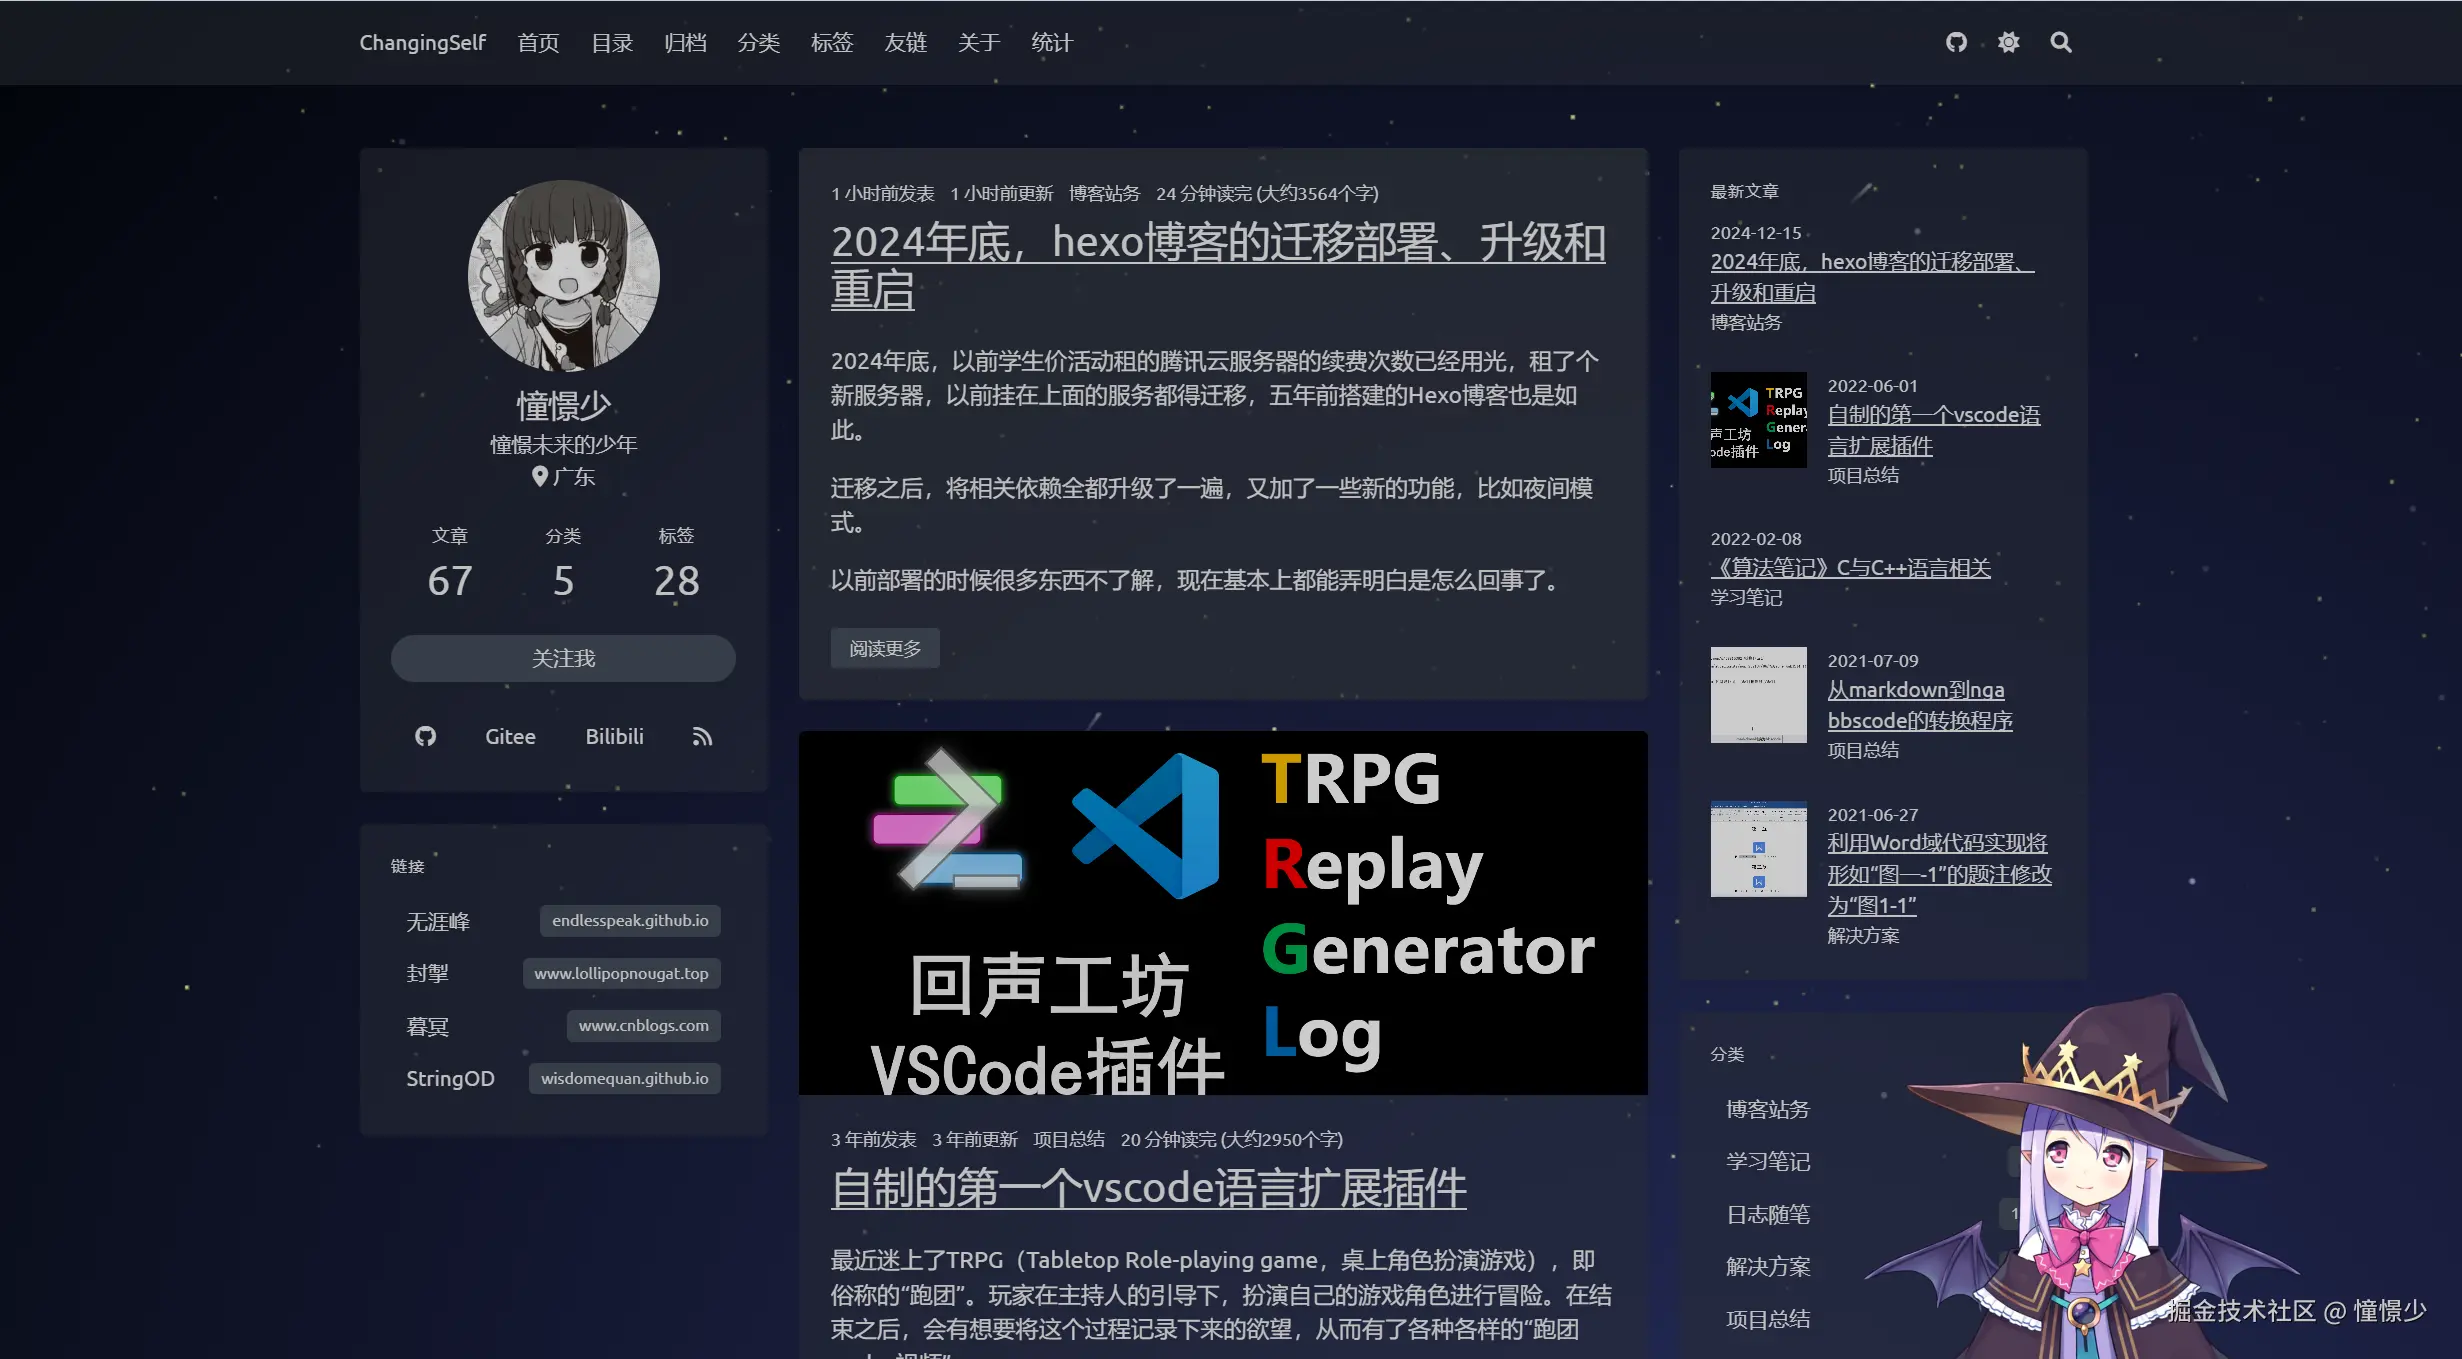The image size is (2462, 1359).
Task: Click 阅读更多 on the hexo migration post
Action: [884, 648]
